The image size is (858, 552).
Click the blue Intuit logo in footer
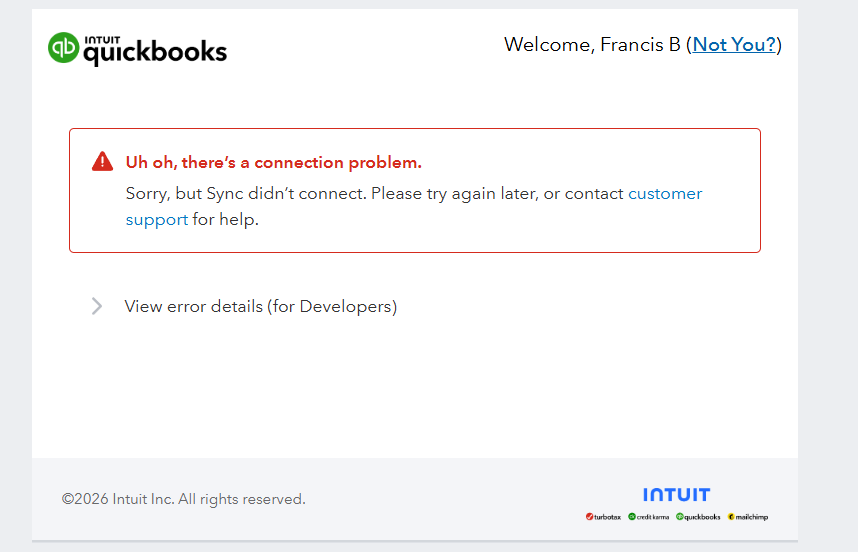pyautogui.click(x=676, y=495)
